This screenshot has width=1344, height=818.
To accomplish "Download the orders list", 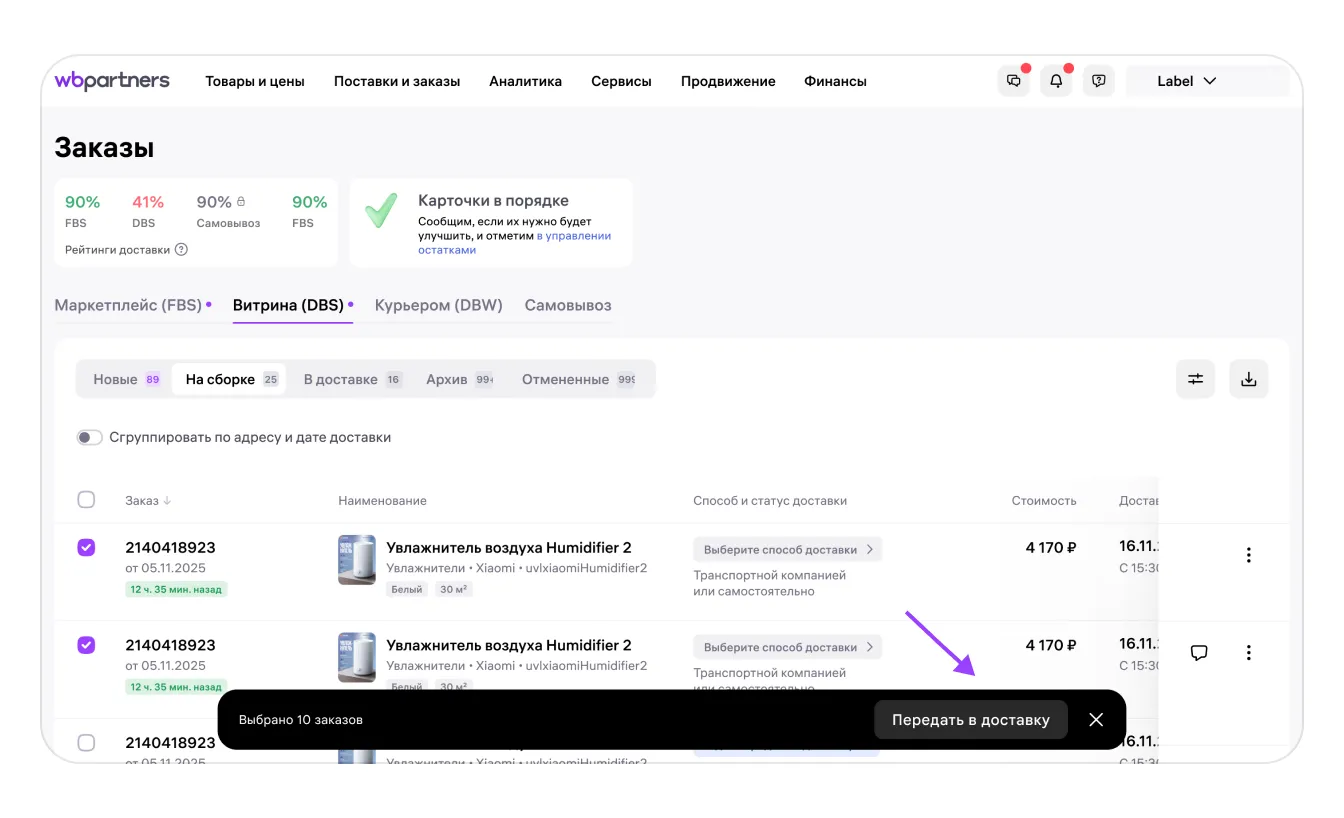I will (1248, 379).
